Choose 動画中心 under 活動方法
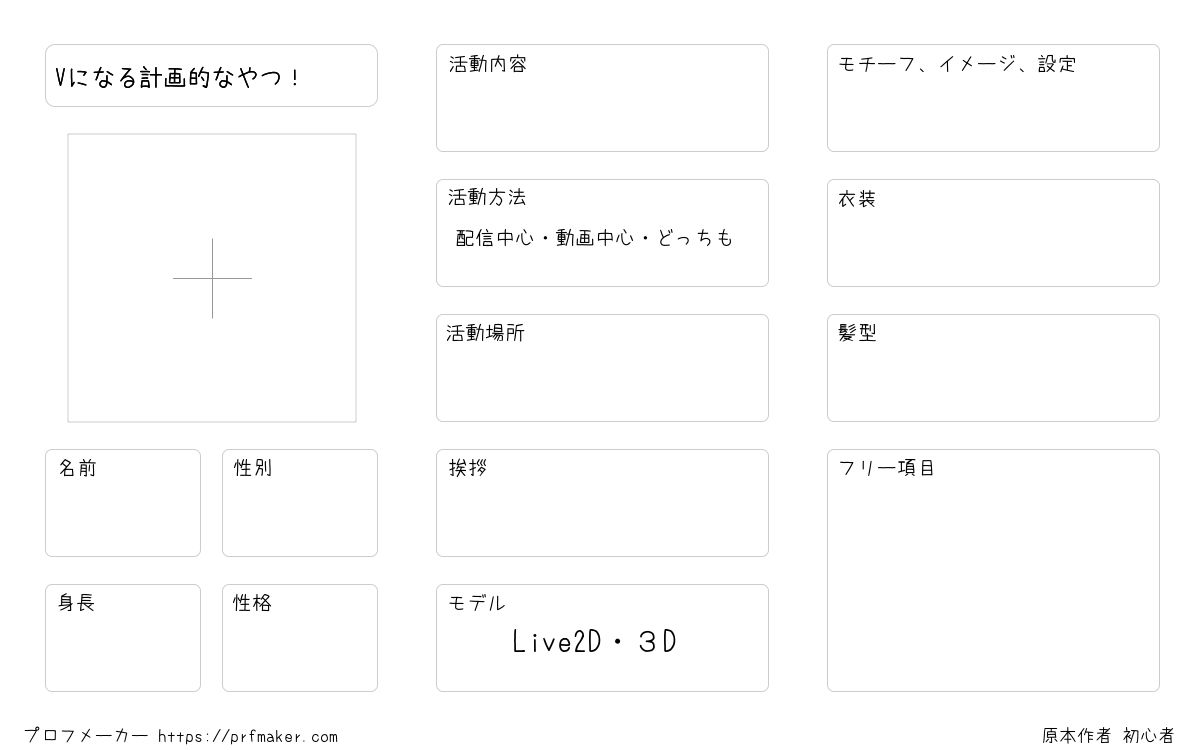1200x750 pixels. [595, 238]
